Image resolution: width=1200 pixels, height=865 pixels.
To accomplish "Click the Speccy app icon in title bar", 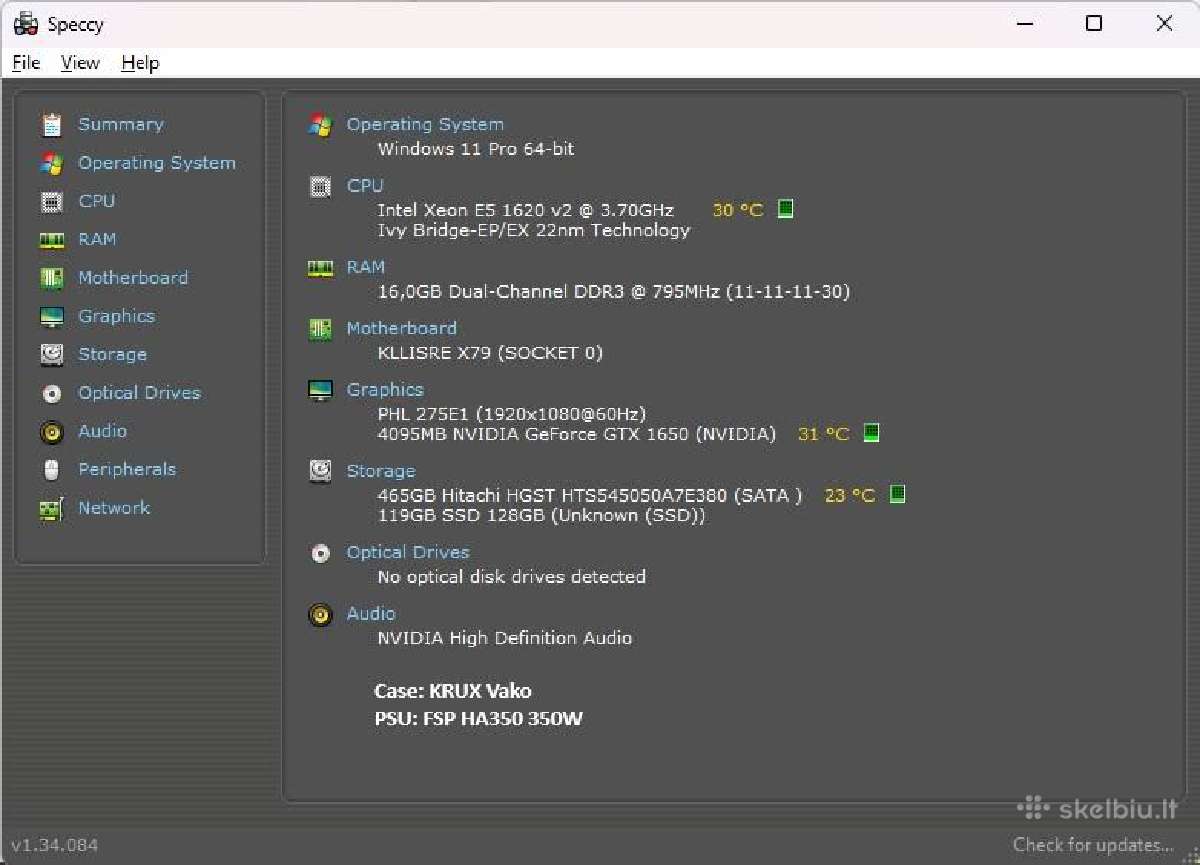I will tap(25, 24).
